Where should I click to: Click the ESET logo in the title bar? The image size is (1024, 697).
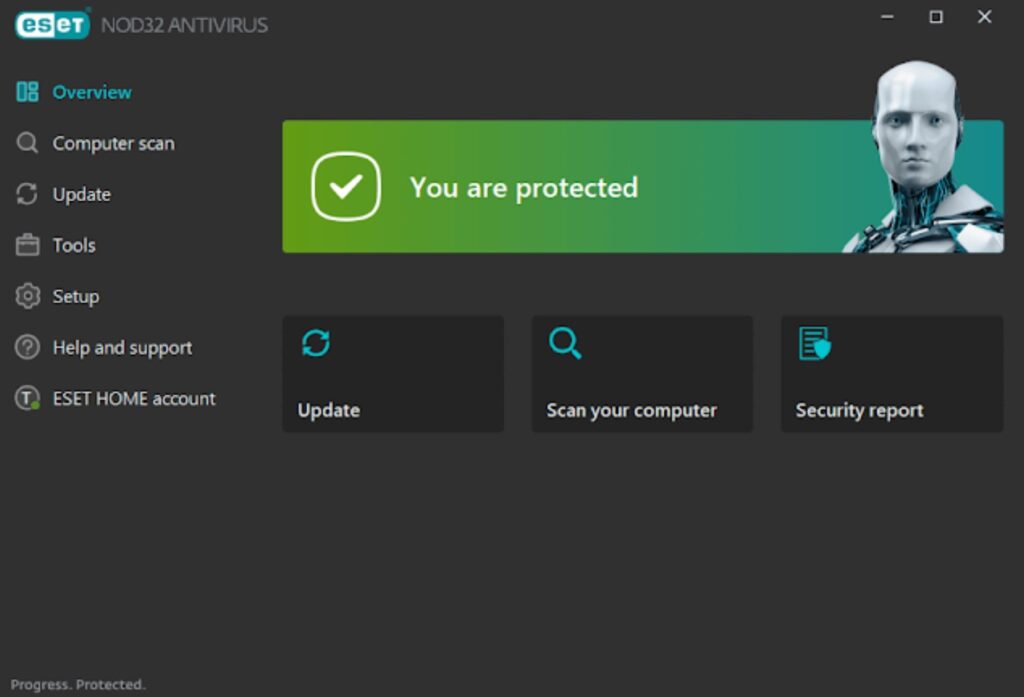51,24
